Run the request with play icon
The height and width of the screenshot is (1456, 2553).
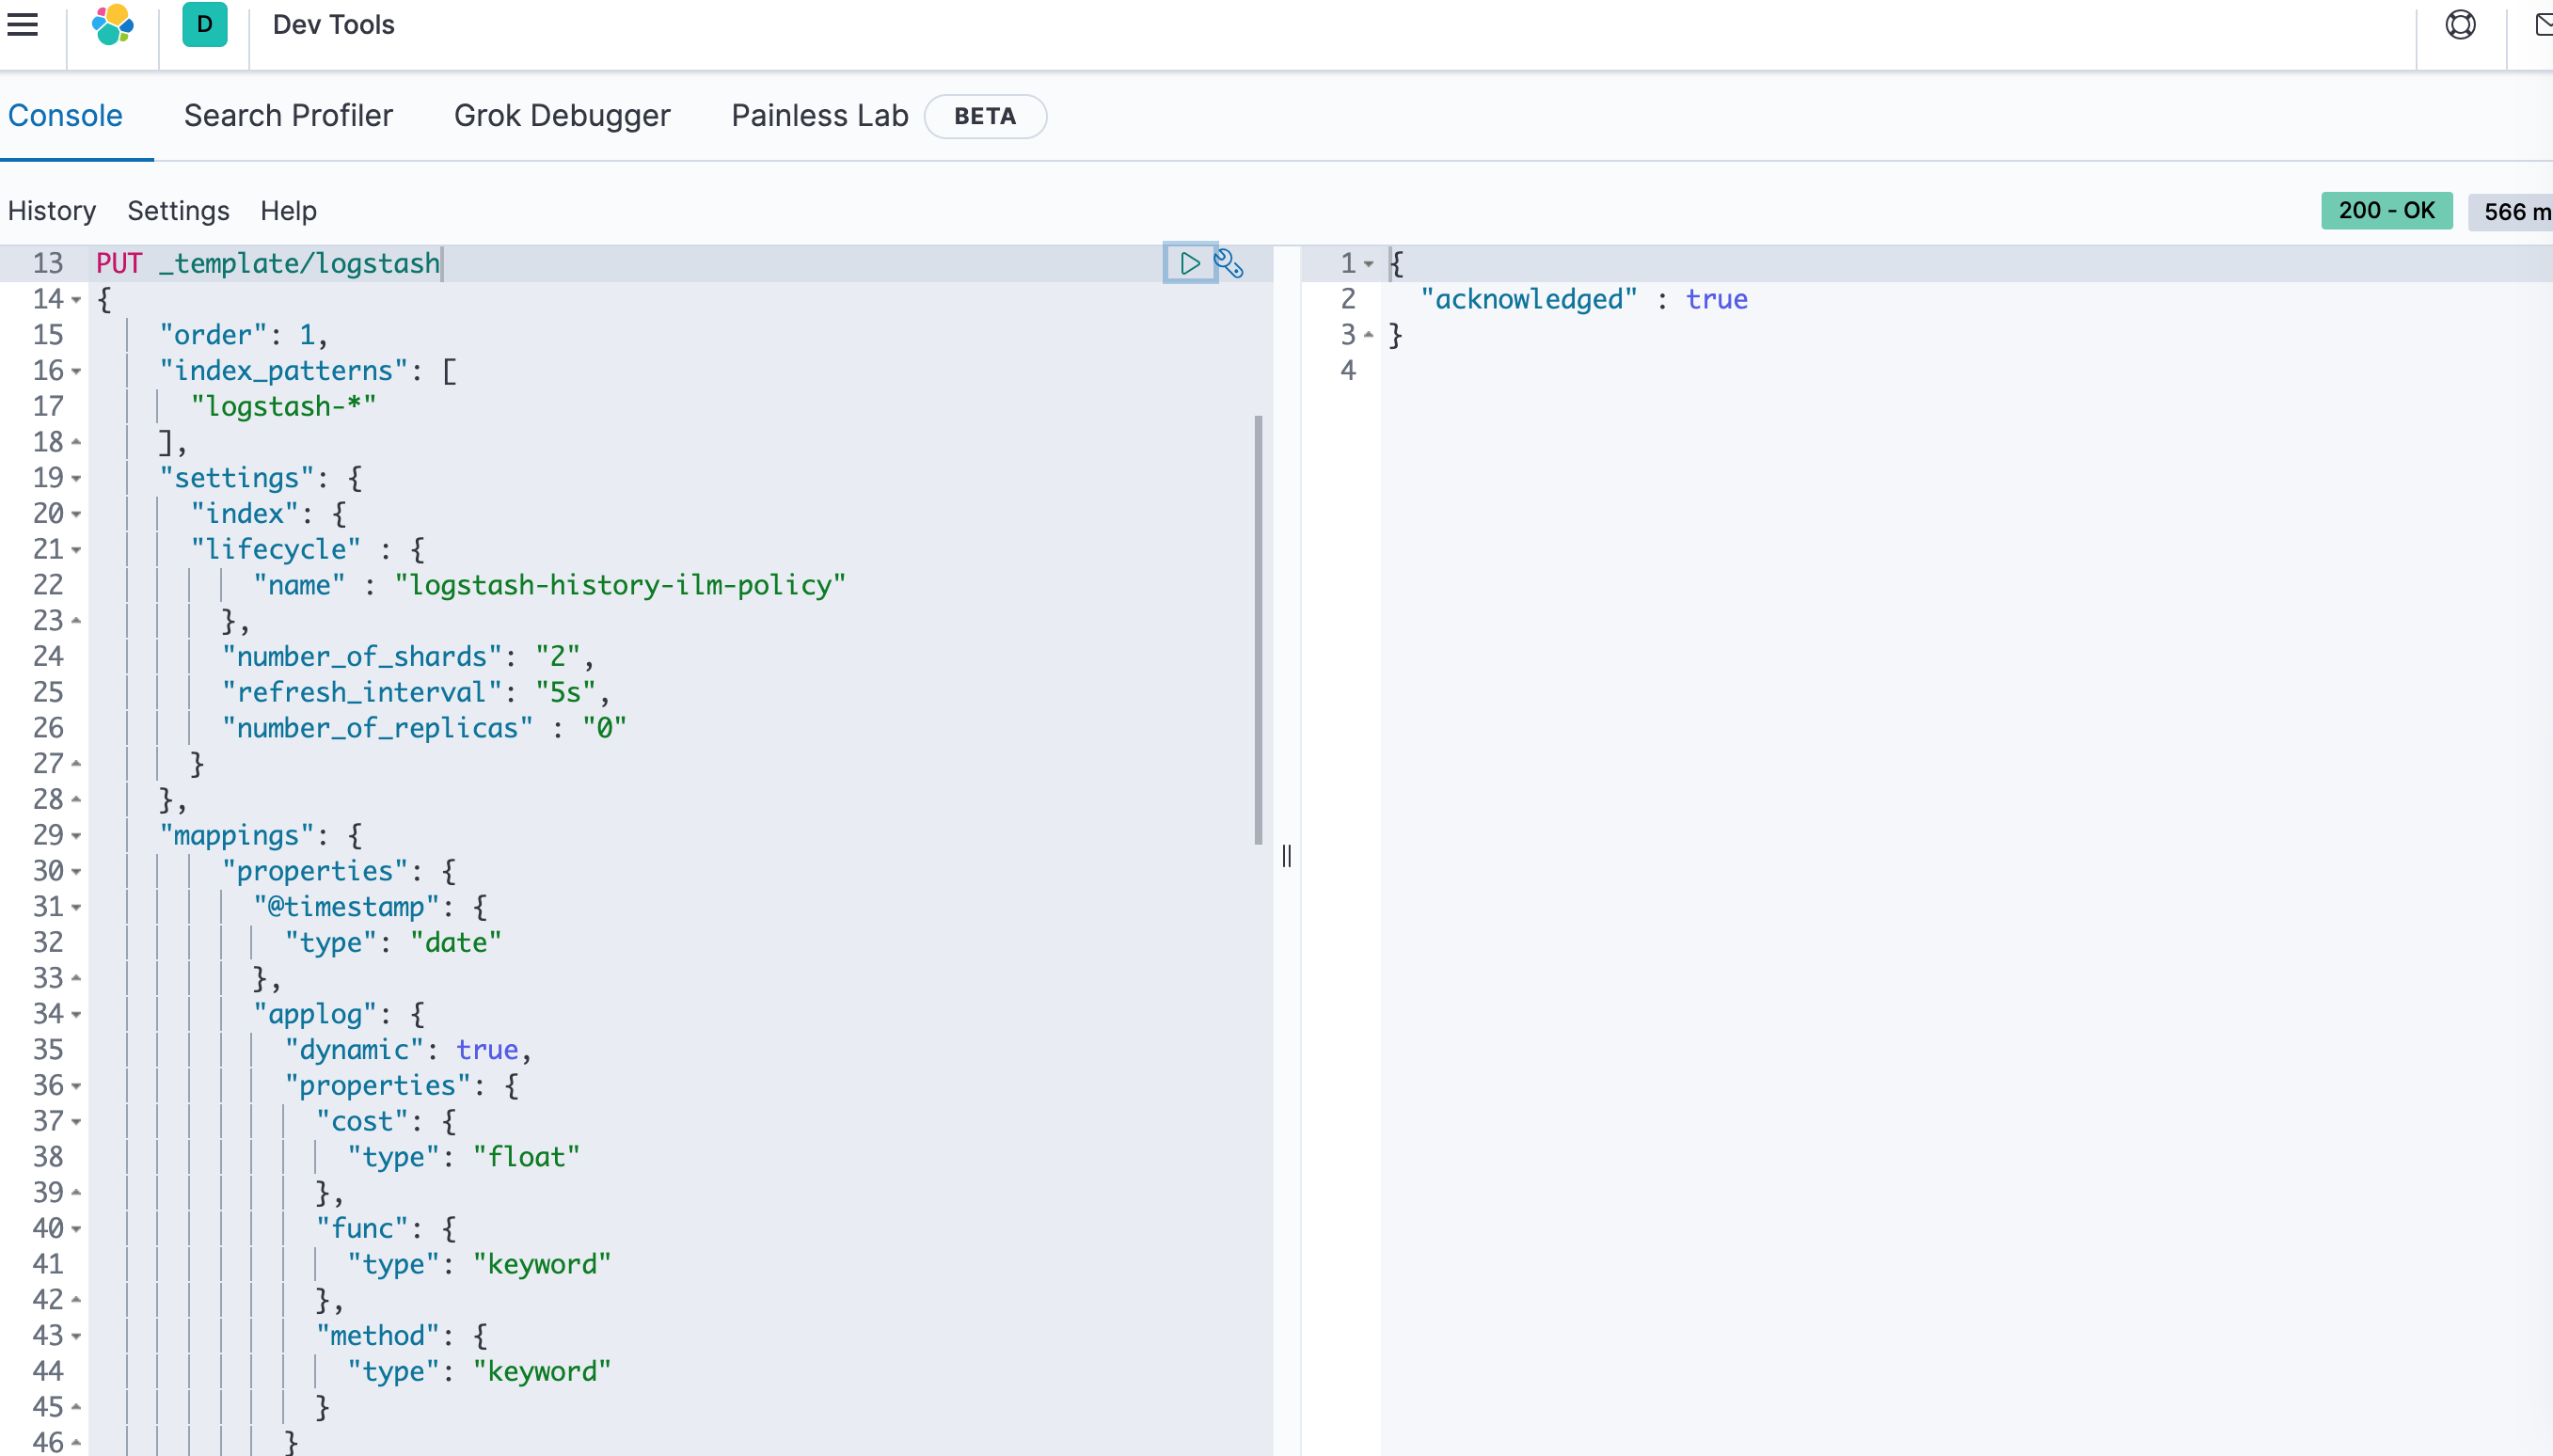[x=1189, y=263]
